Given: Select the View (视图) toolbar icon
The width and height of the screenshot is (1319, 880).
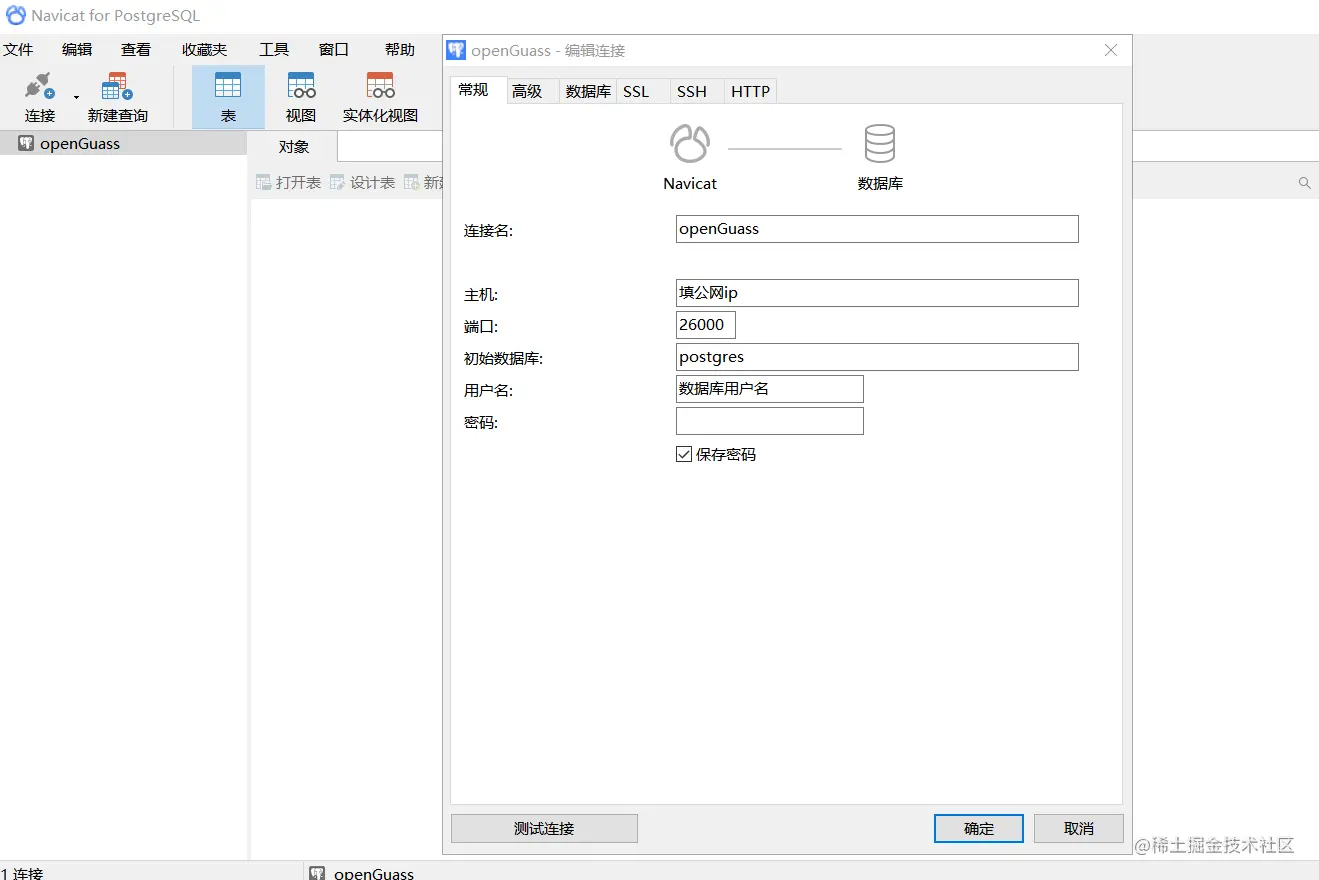Looking at the screenshot, I should (x=301, y=97).
